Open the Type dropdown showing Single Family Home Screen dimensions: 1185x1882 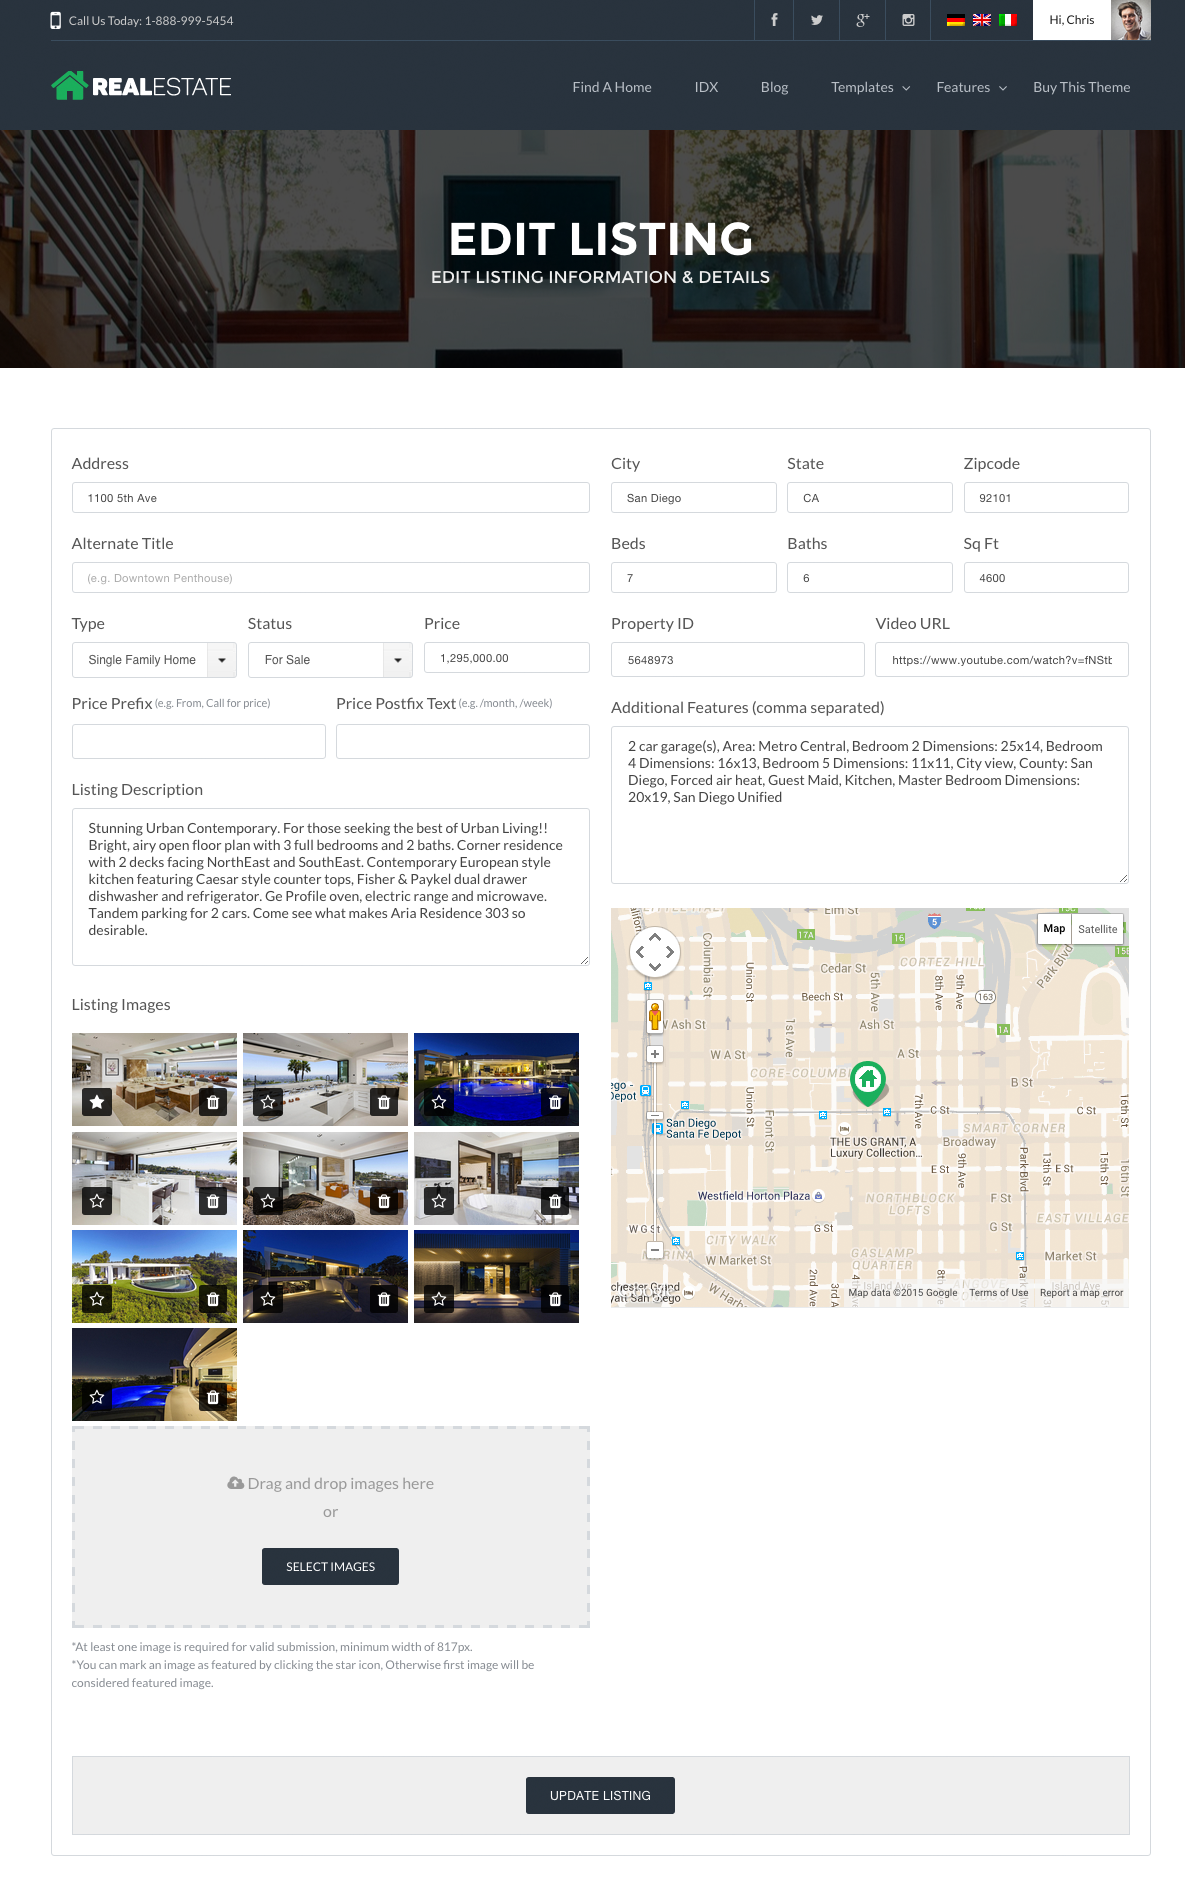[154, 660]
